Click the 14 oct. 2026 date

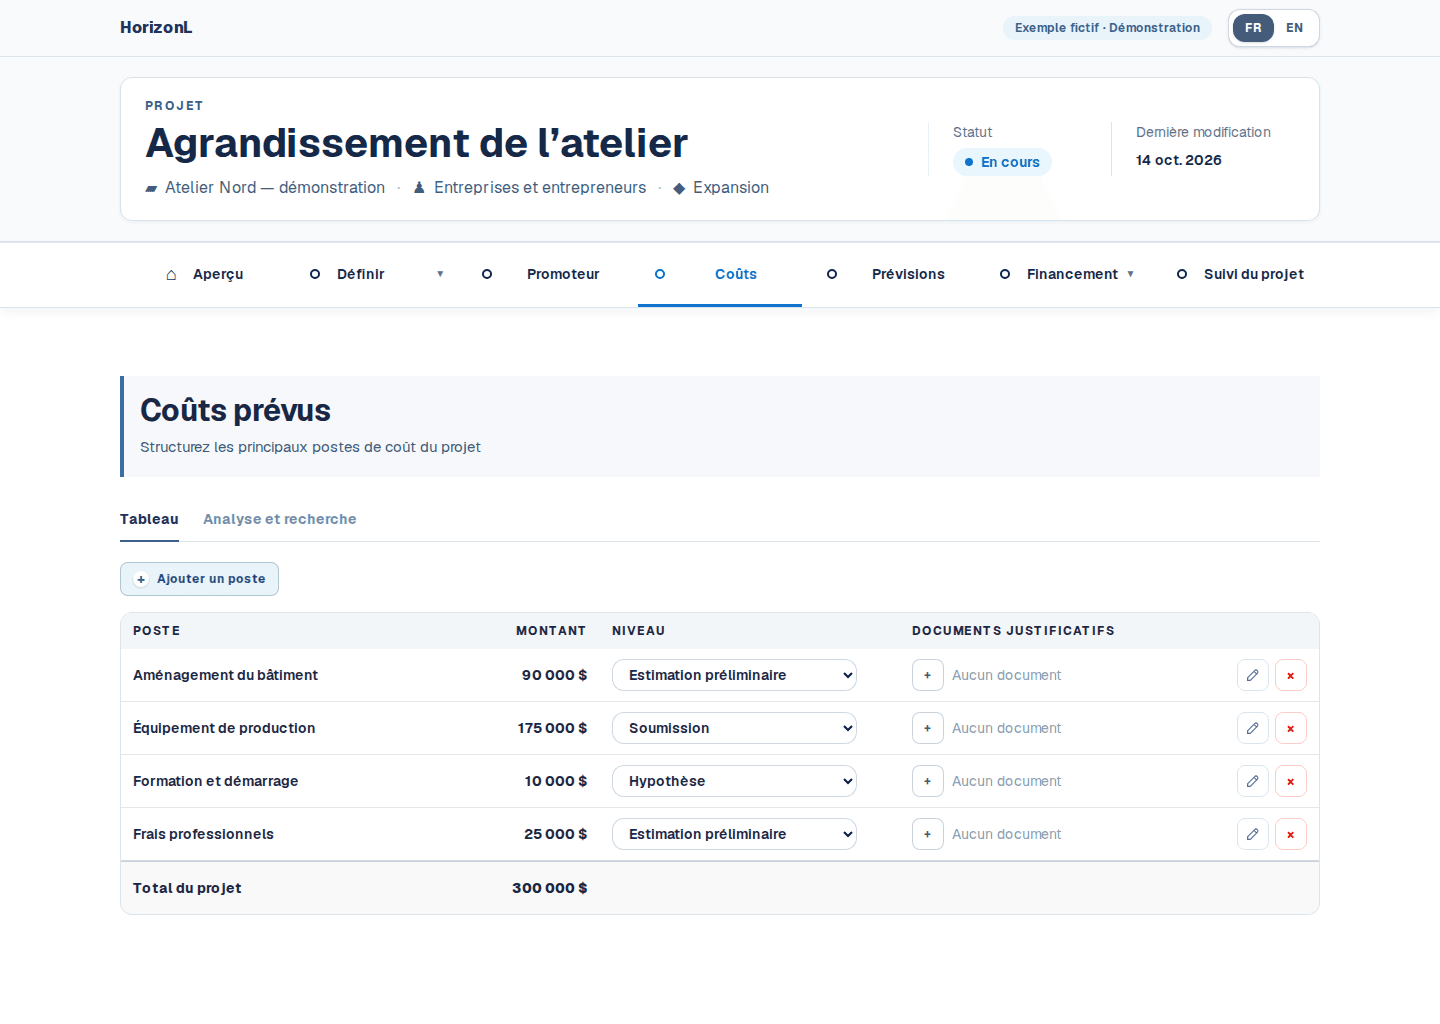click(1179, 160)
